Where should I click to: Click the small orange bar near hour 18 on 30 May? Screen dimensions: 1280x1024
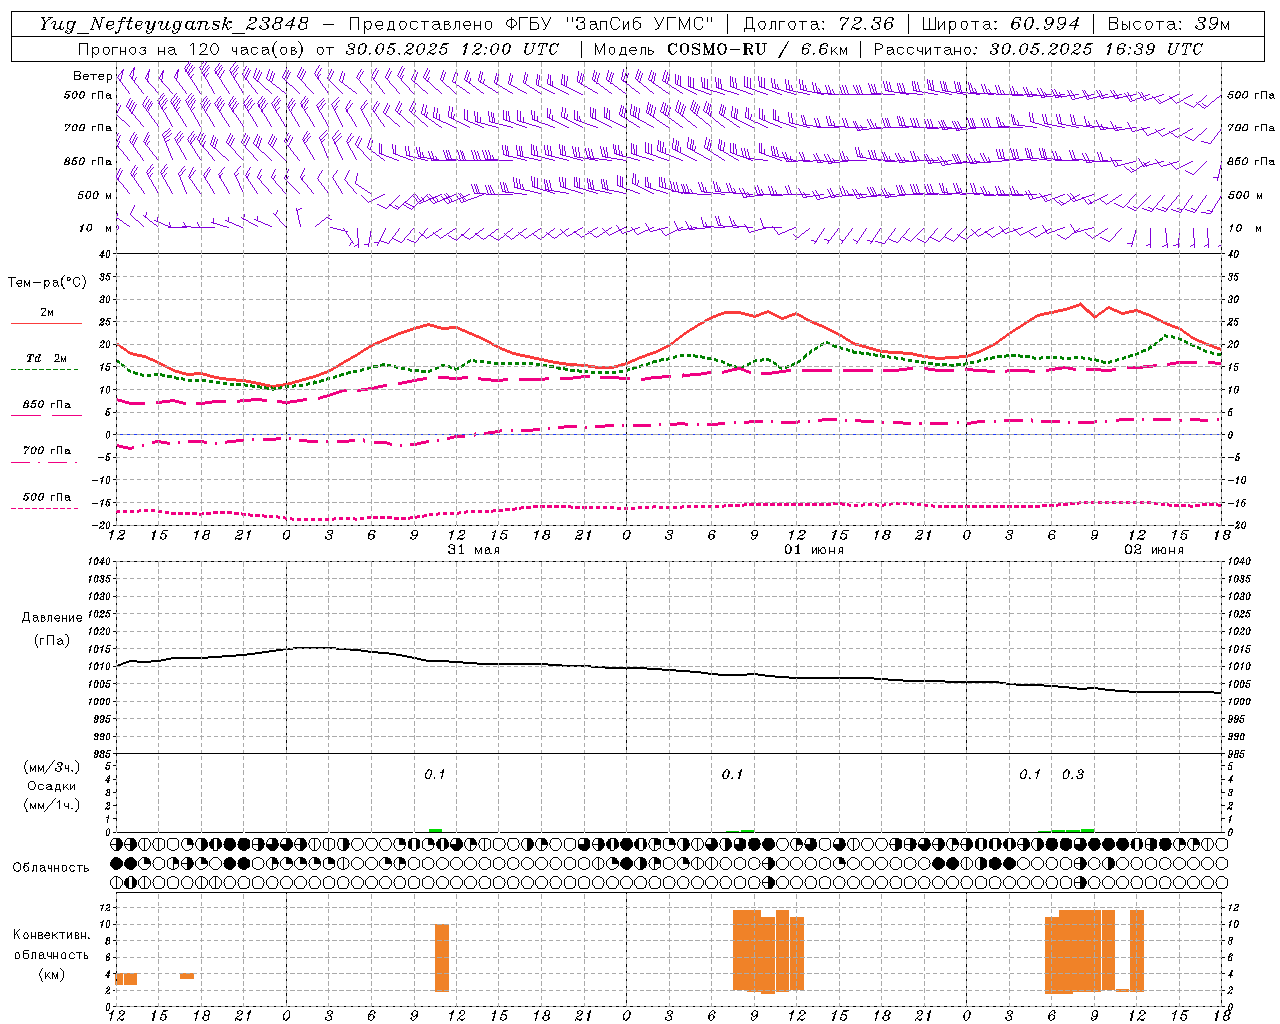(x=187, y=976)
